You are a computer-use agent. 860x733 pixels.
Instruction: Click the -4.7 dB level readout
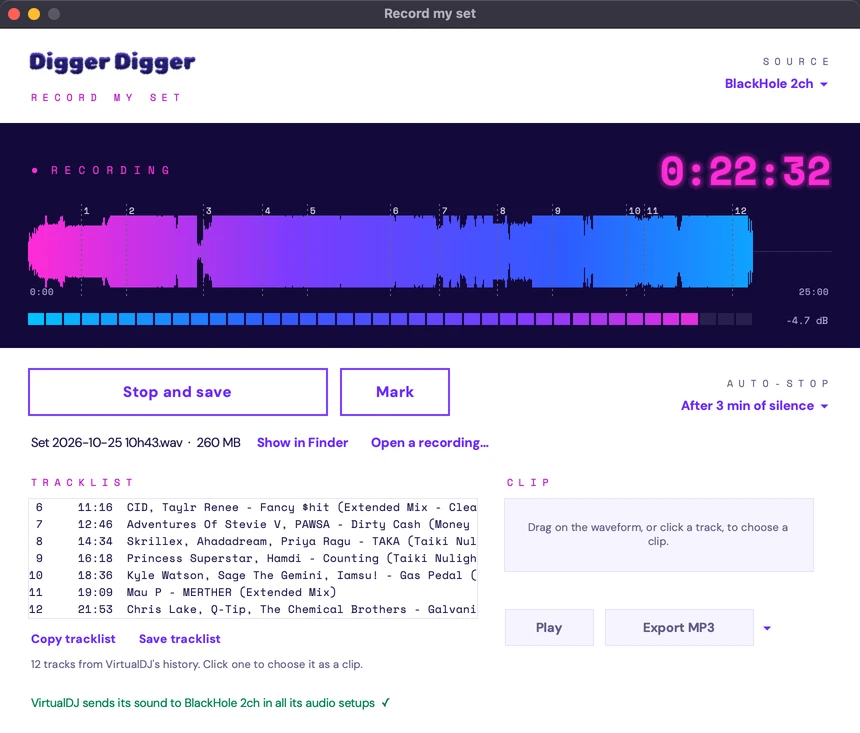click(807, 320)
